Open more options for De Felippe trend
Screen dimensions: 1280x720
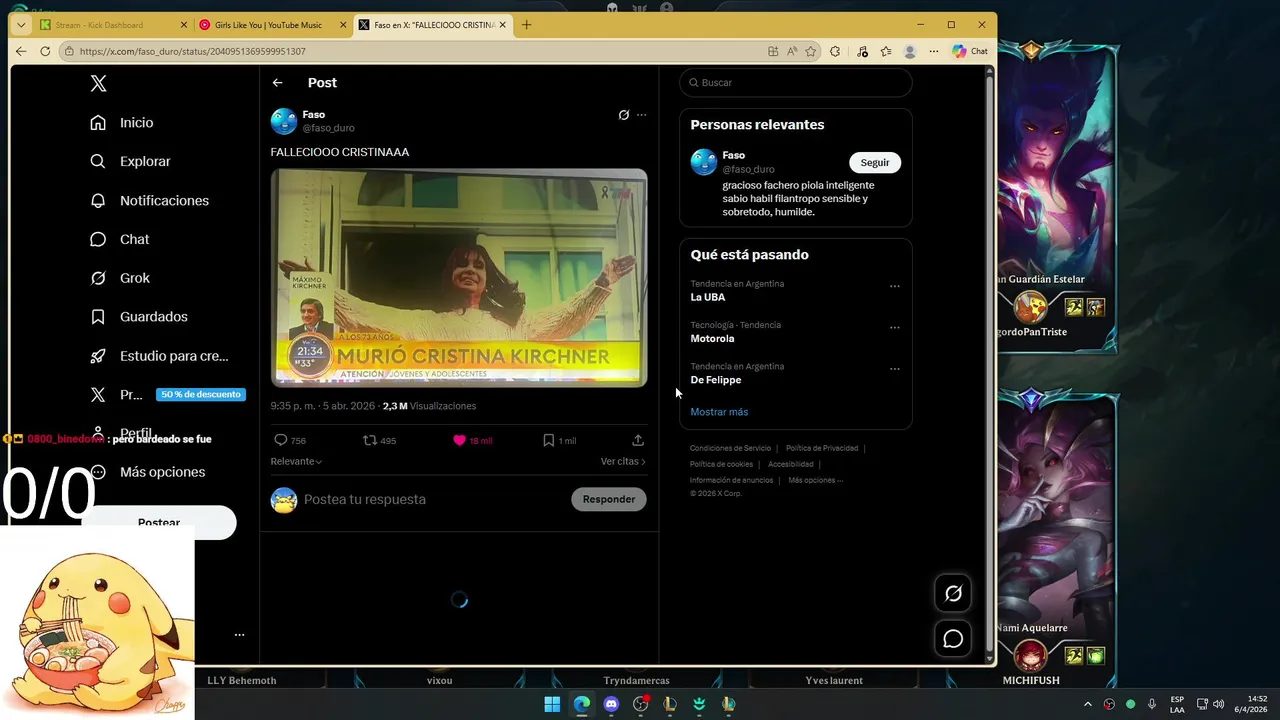pyautogui.click(x=895, y=369)
